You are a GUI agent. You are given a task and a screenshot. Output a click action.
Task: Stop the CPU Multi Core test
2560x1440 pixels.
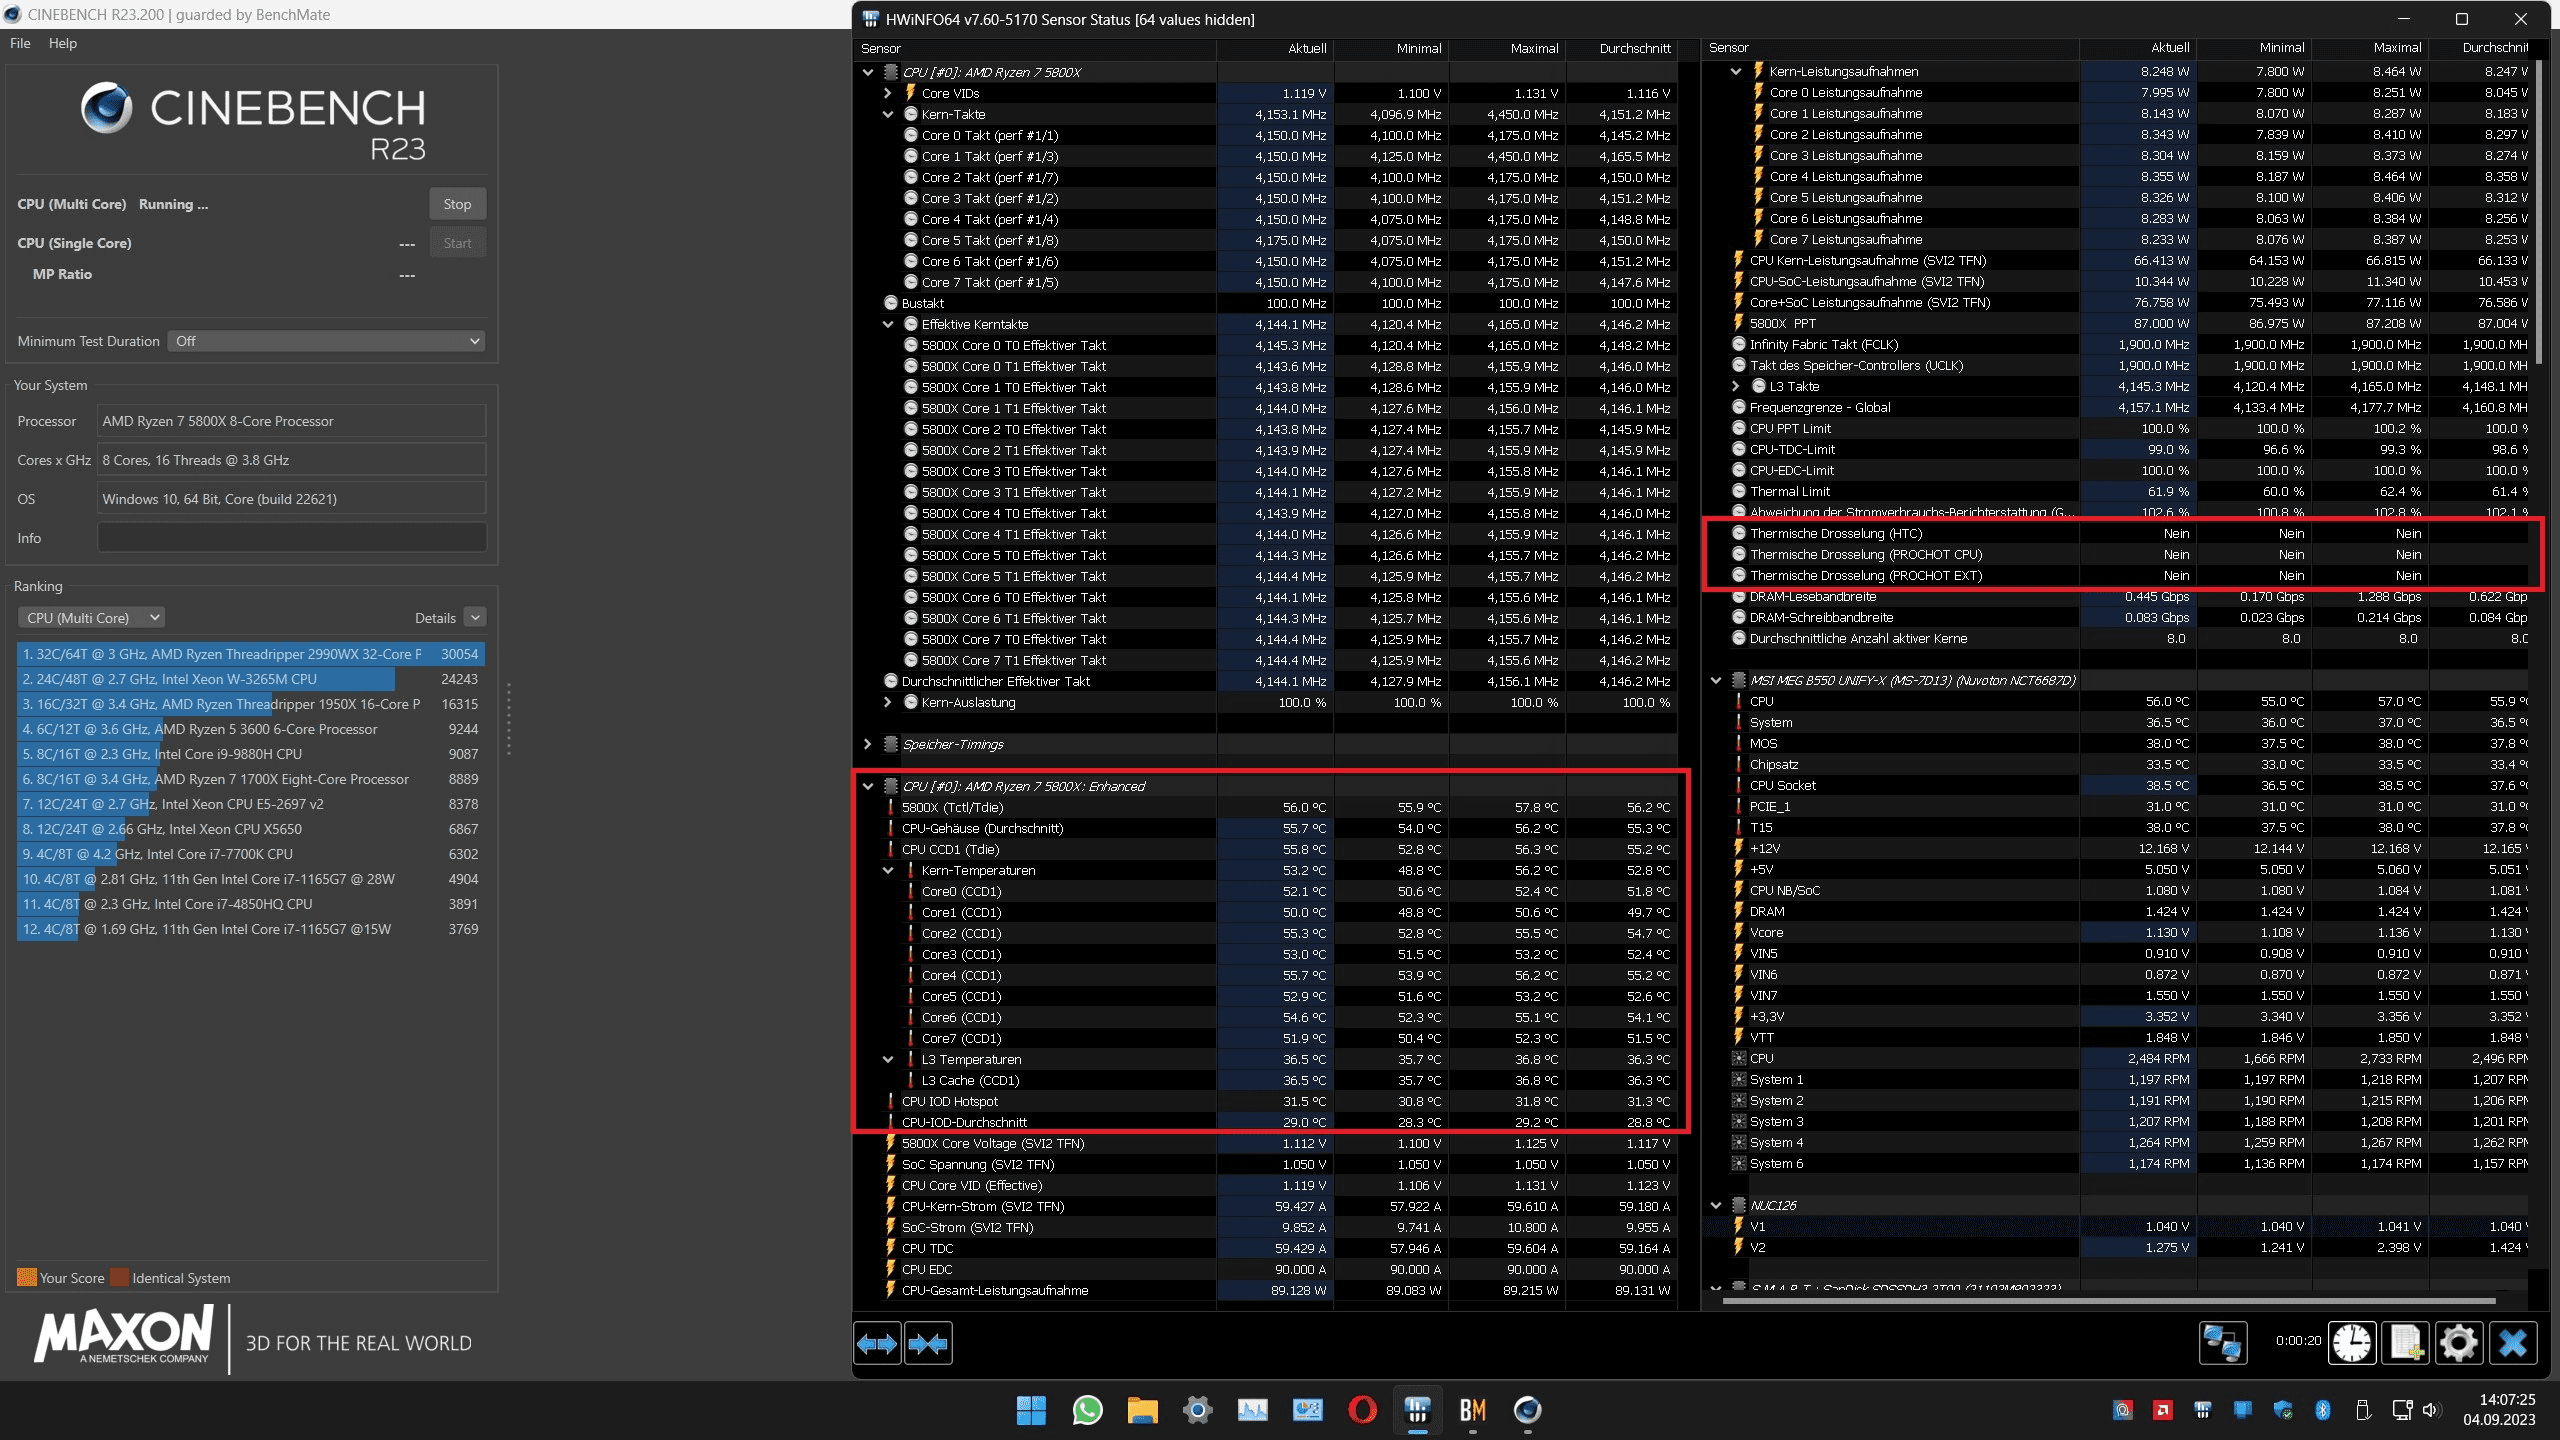[x=457, y=204]
